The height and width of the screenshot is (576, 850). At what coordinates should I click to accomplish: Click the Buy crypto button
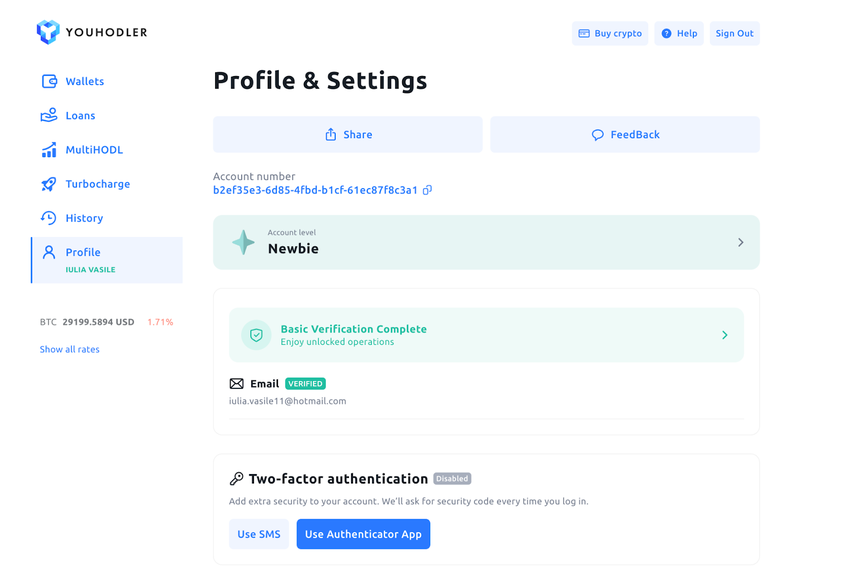[610, 34]
